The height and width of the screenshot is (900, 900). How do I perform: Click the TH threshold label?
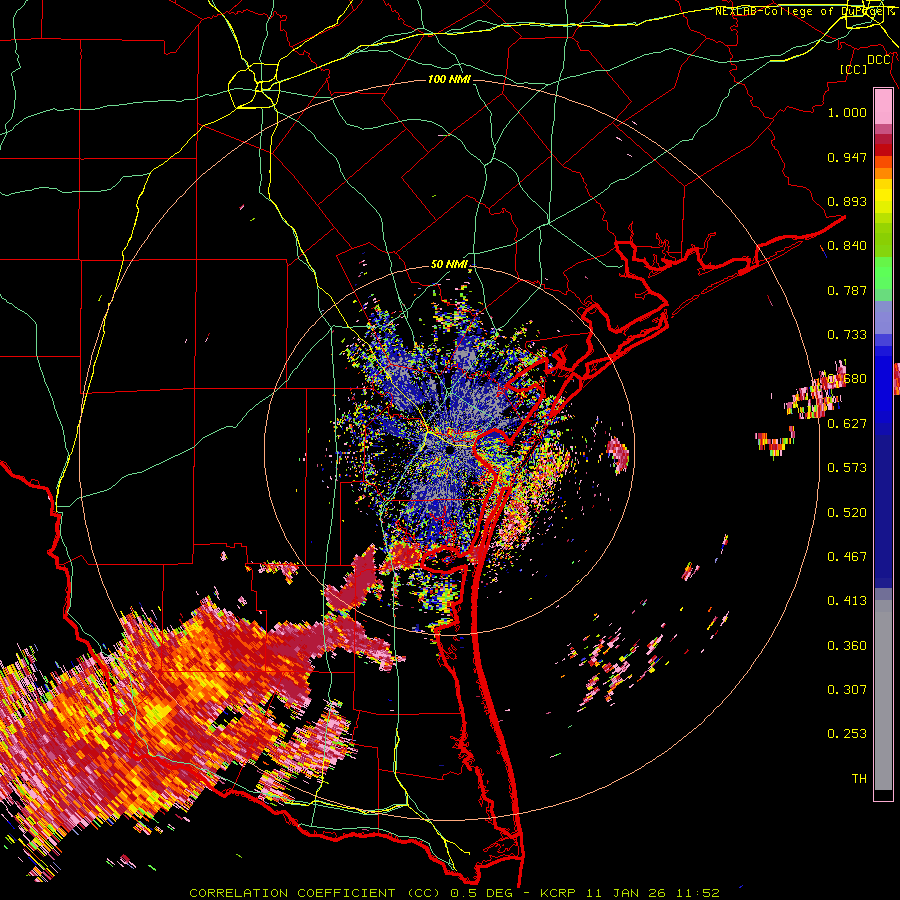[x=859, y=779]
